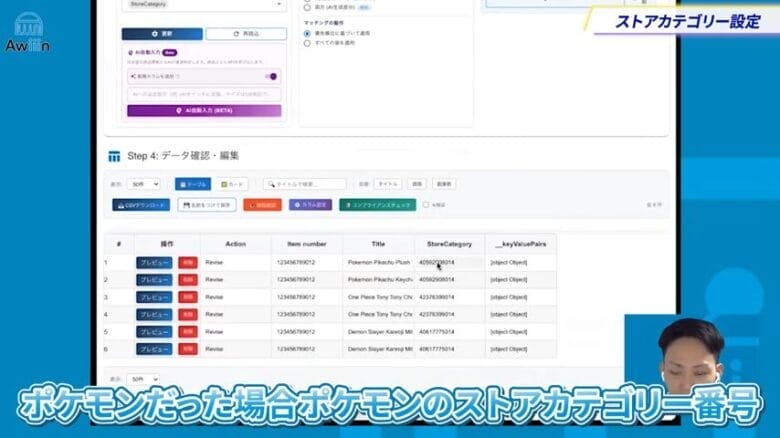Click row 5 preview button
The image size is (780, 438).
154,332
